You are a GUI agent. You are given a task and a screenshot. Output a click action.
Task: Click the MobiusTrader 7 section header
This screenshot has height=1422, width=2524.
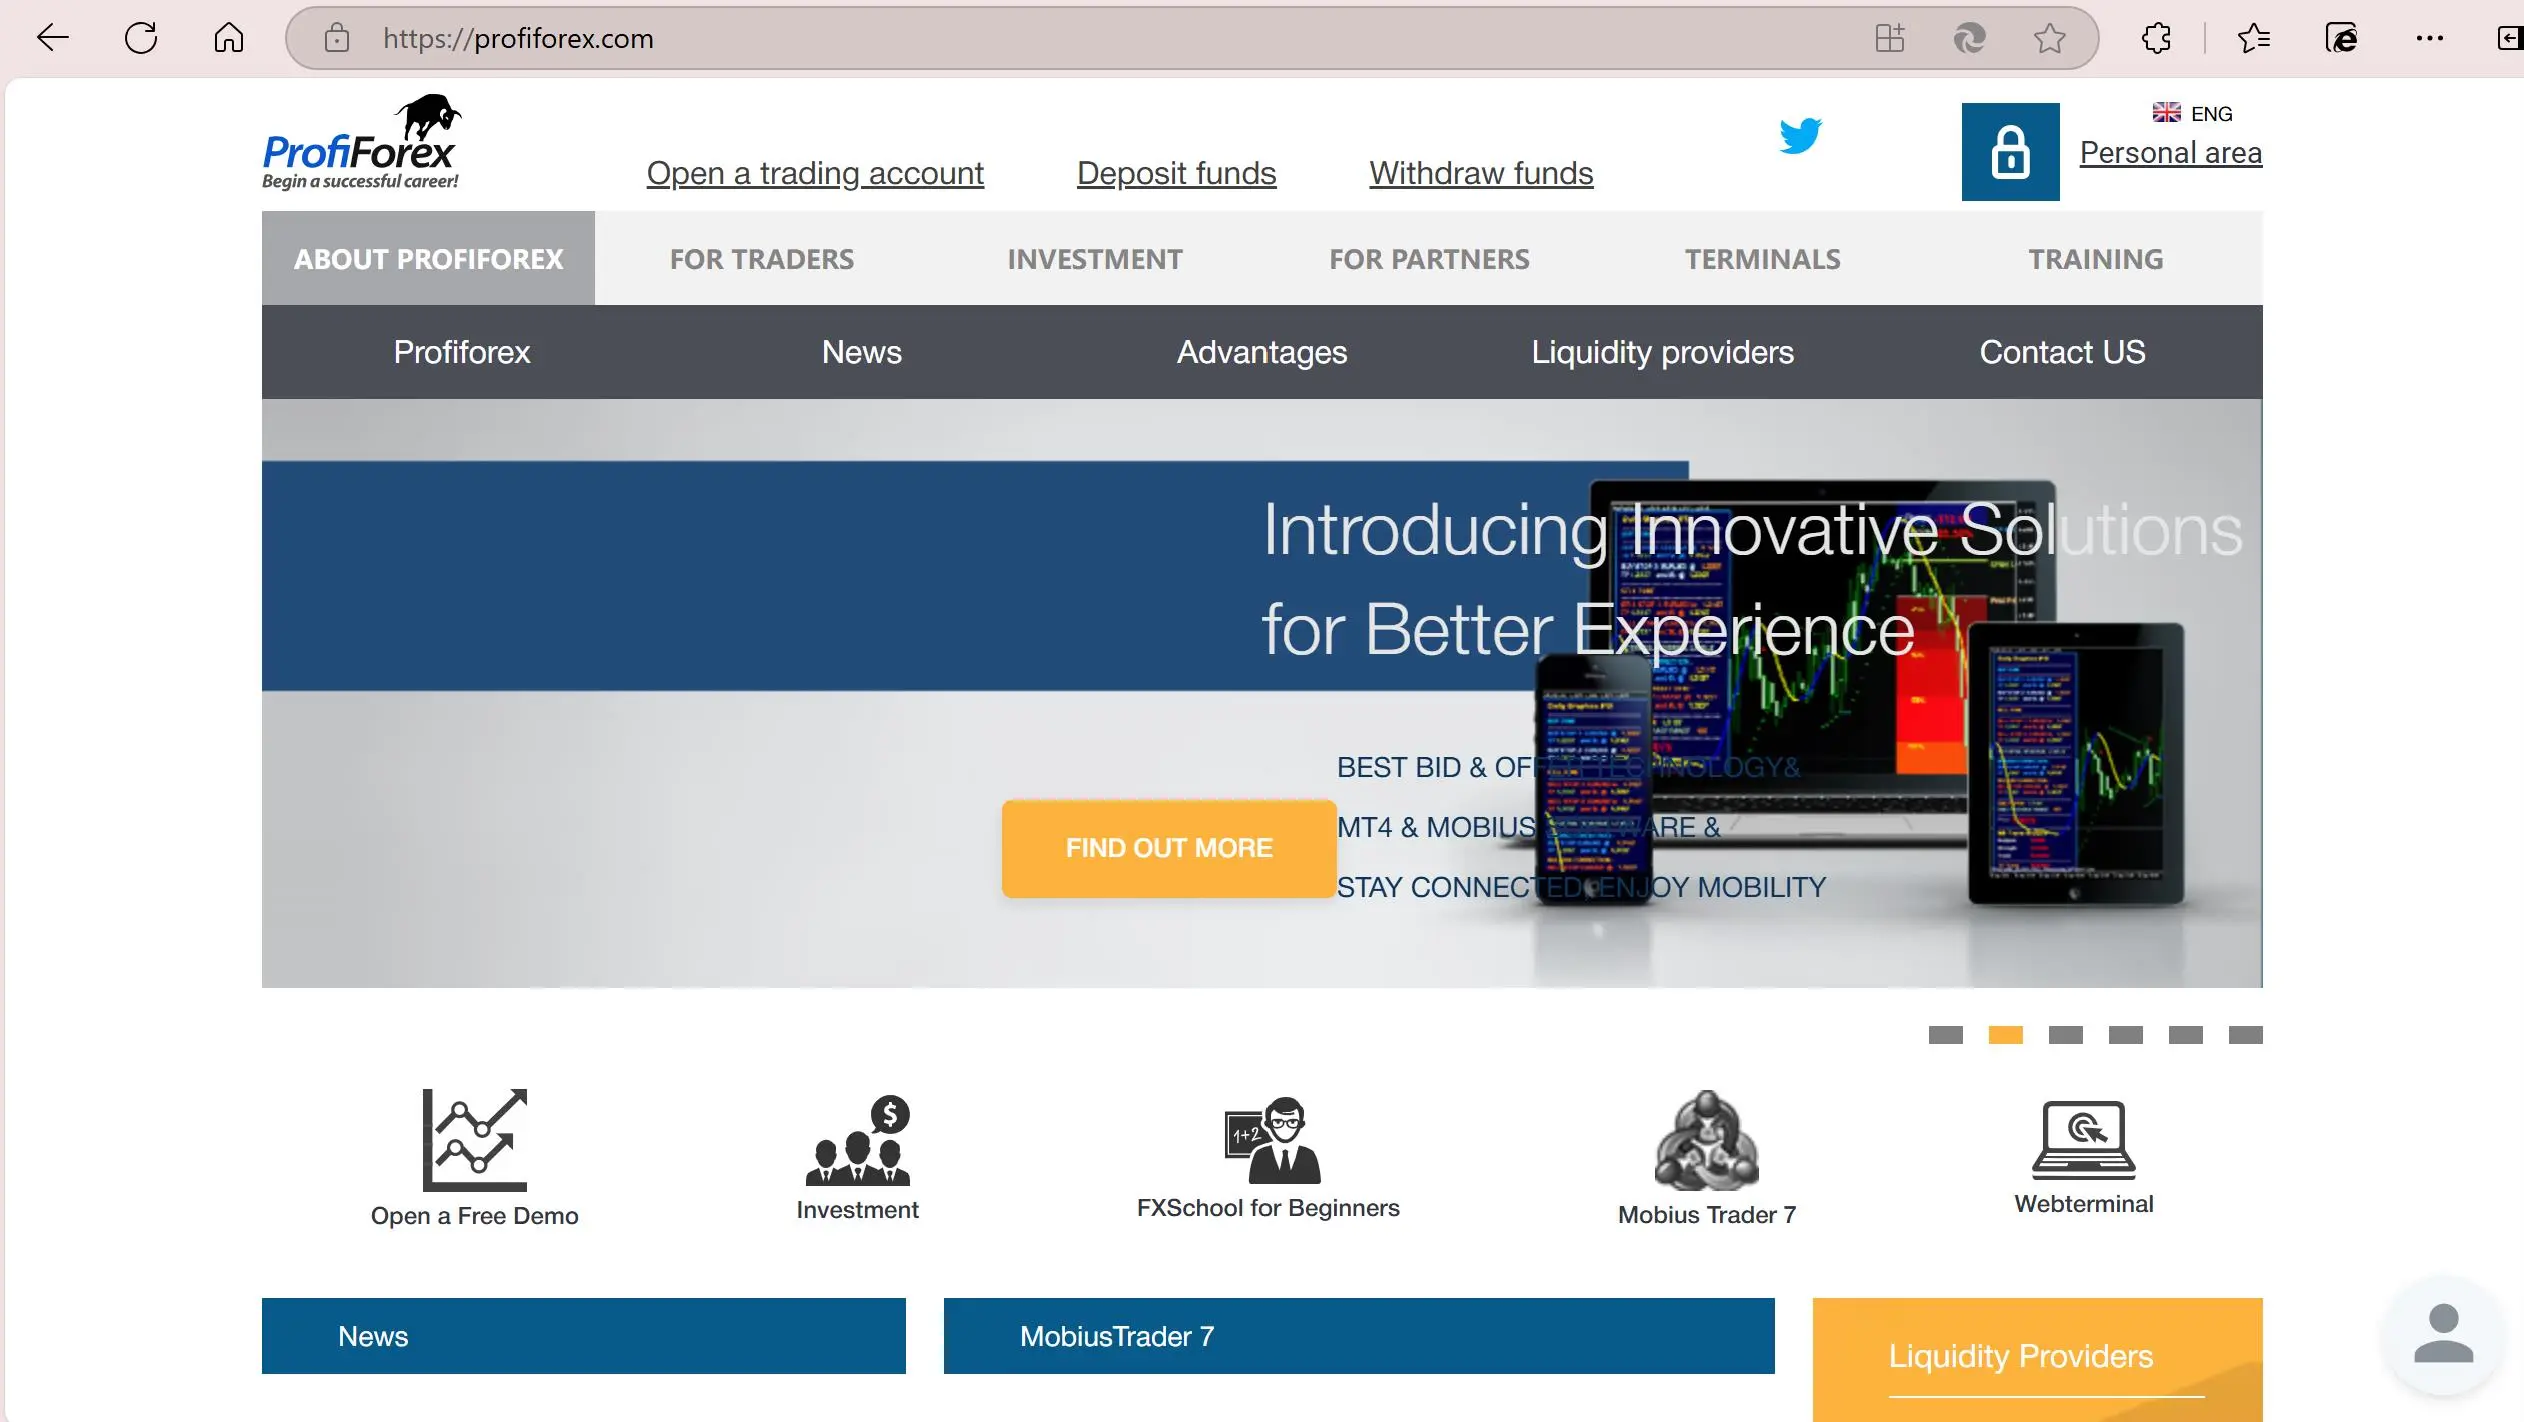point(1359,1336)
